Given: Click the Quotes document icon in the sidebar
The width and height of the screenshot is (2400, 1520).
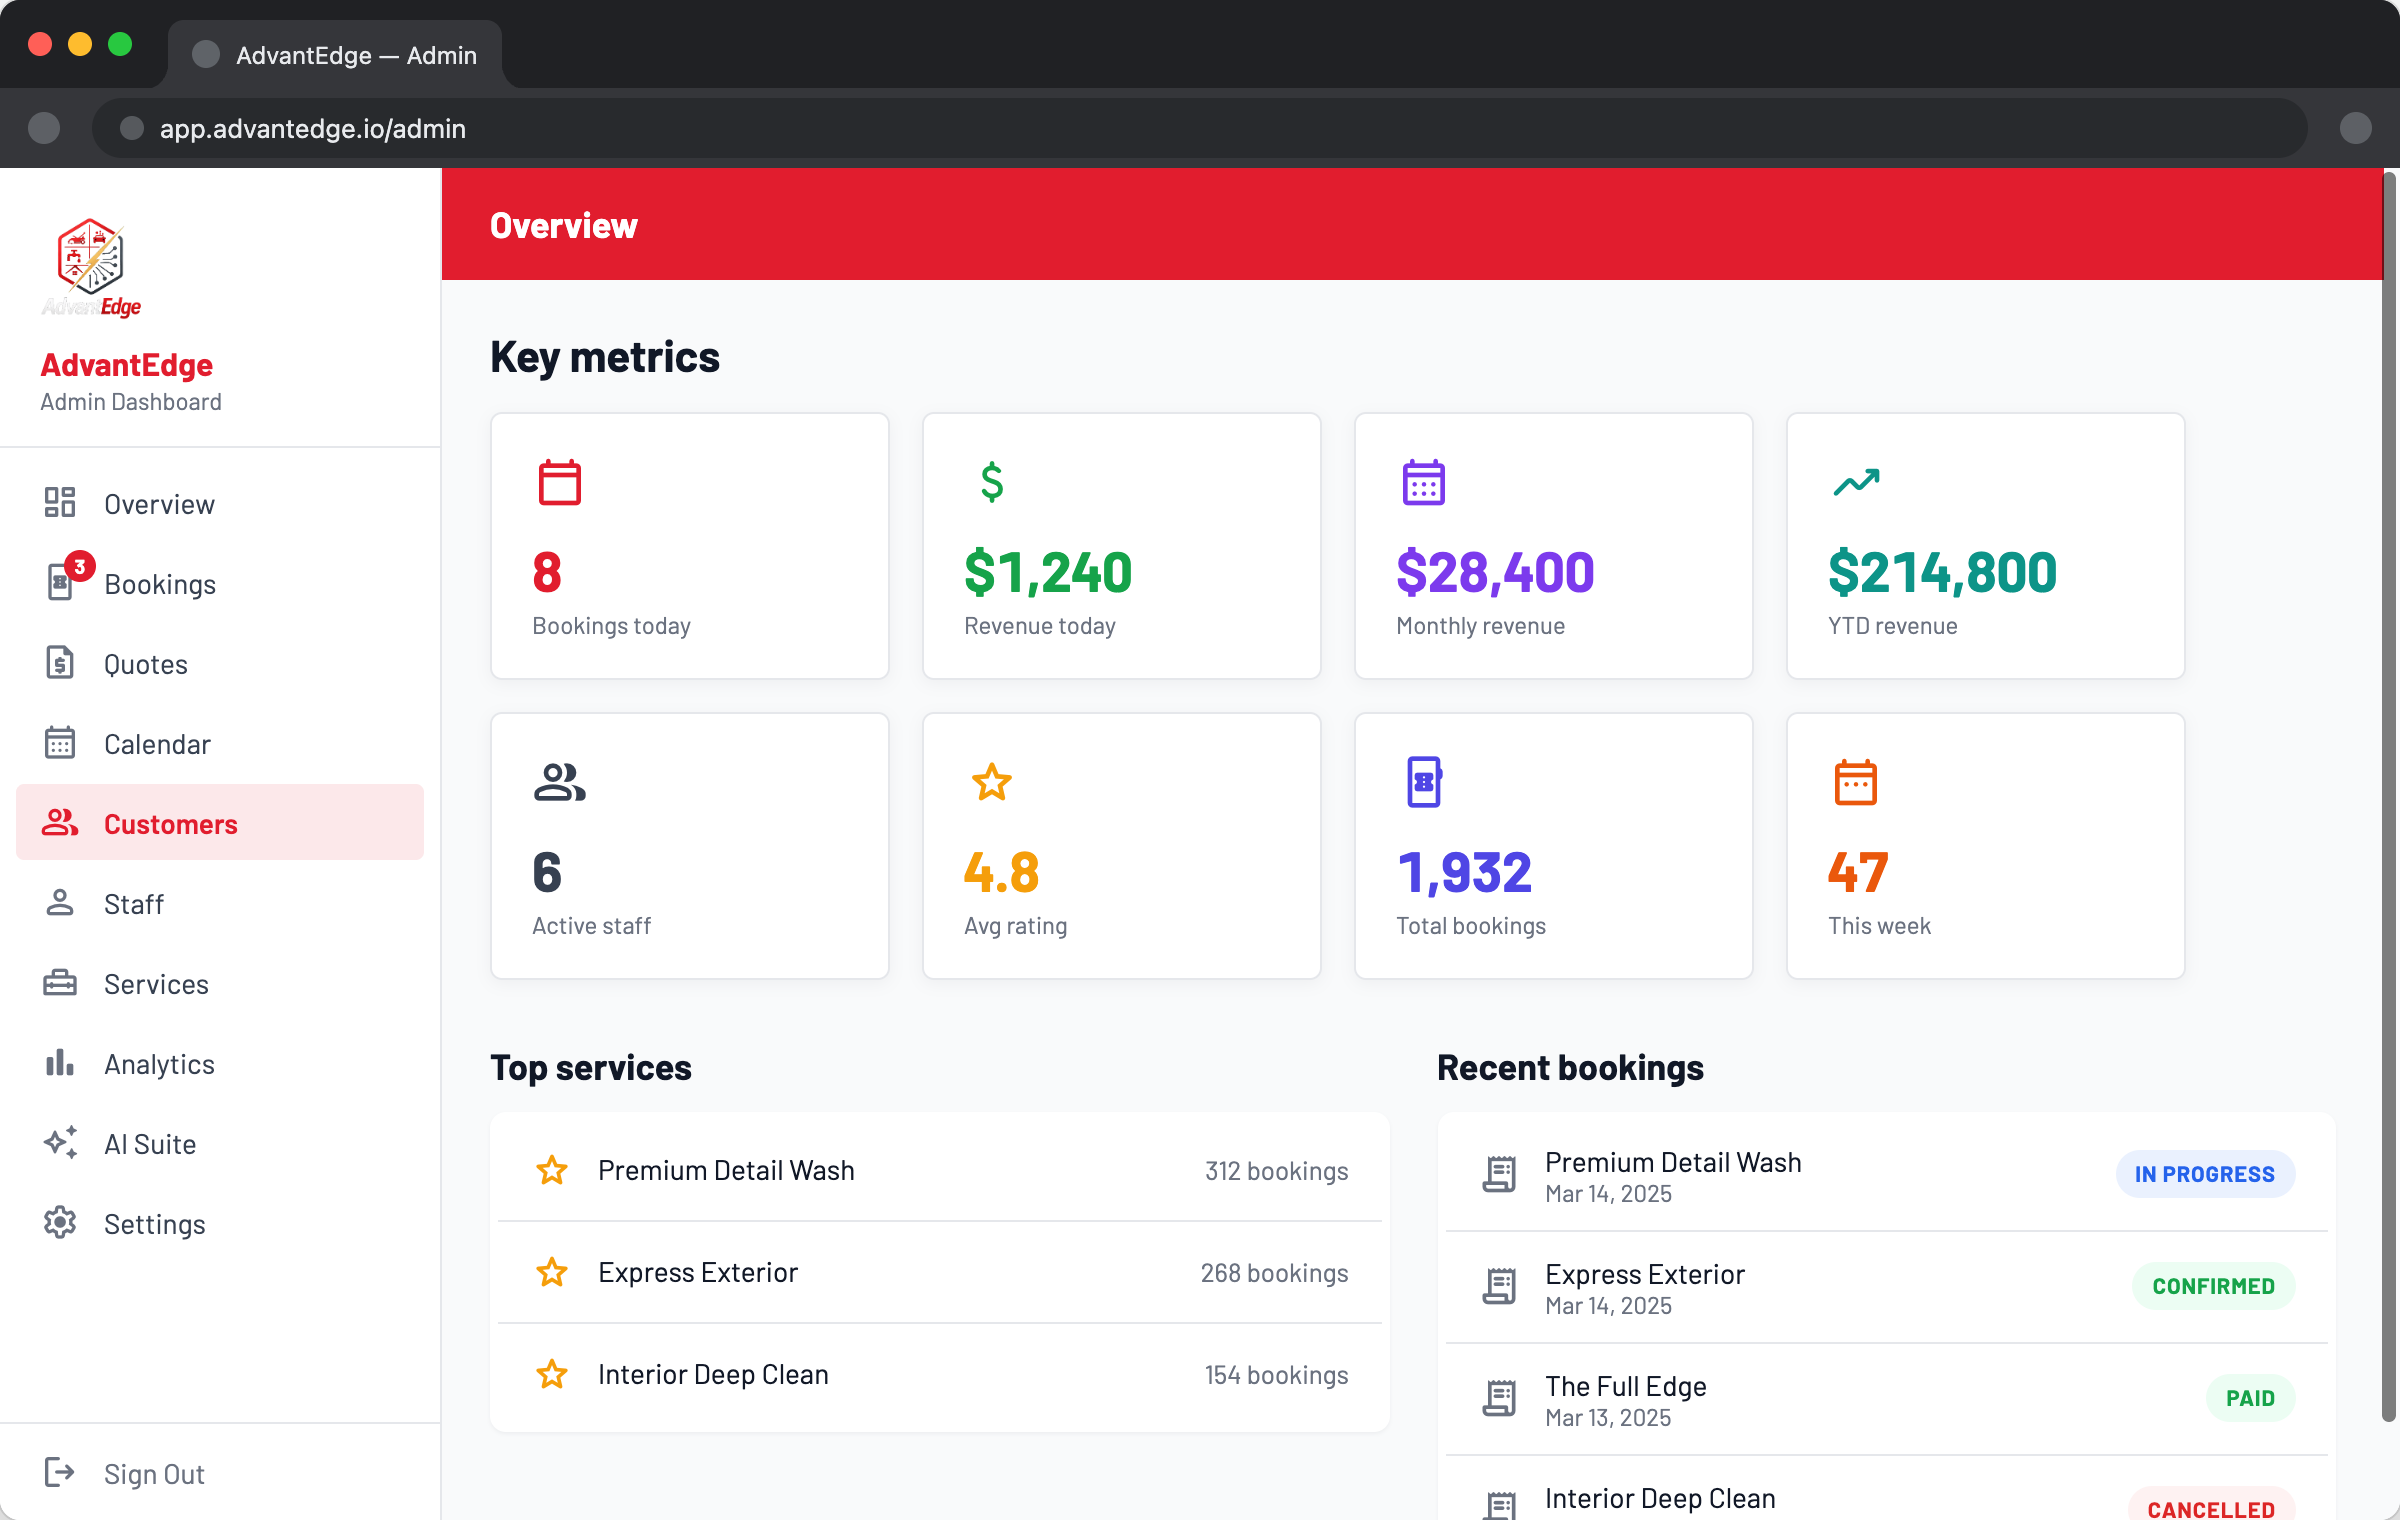Looking at the screenshot, I should [60, 662].
